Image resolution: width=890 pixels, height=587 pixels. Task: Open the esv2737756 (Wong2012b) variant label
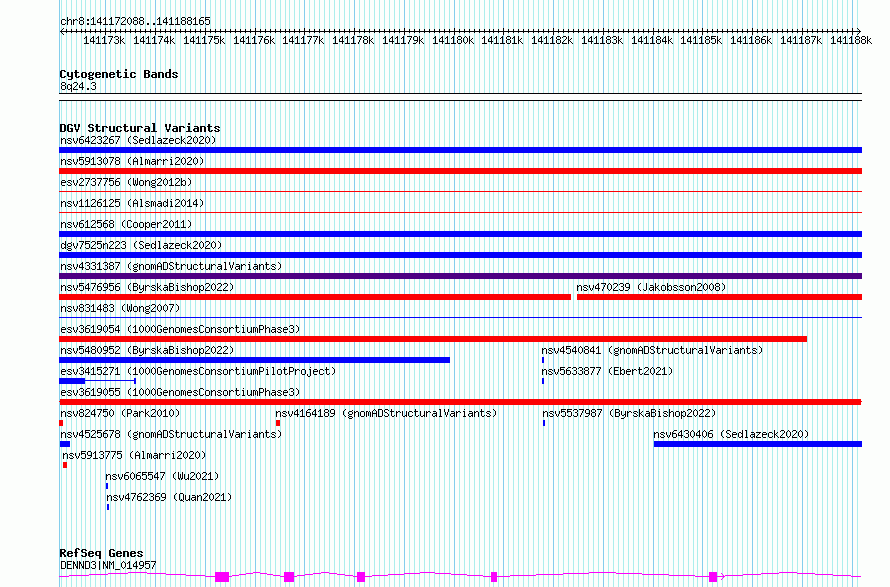click(126, 182)
